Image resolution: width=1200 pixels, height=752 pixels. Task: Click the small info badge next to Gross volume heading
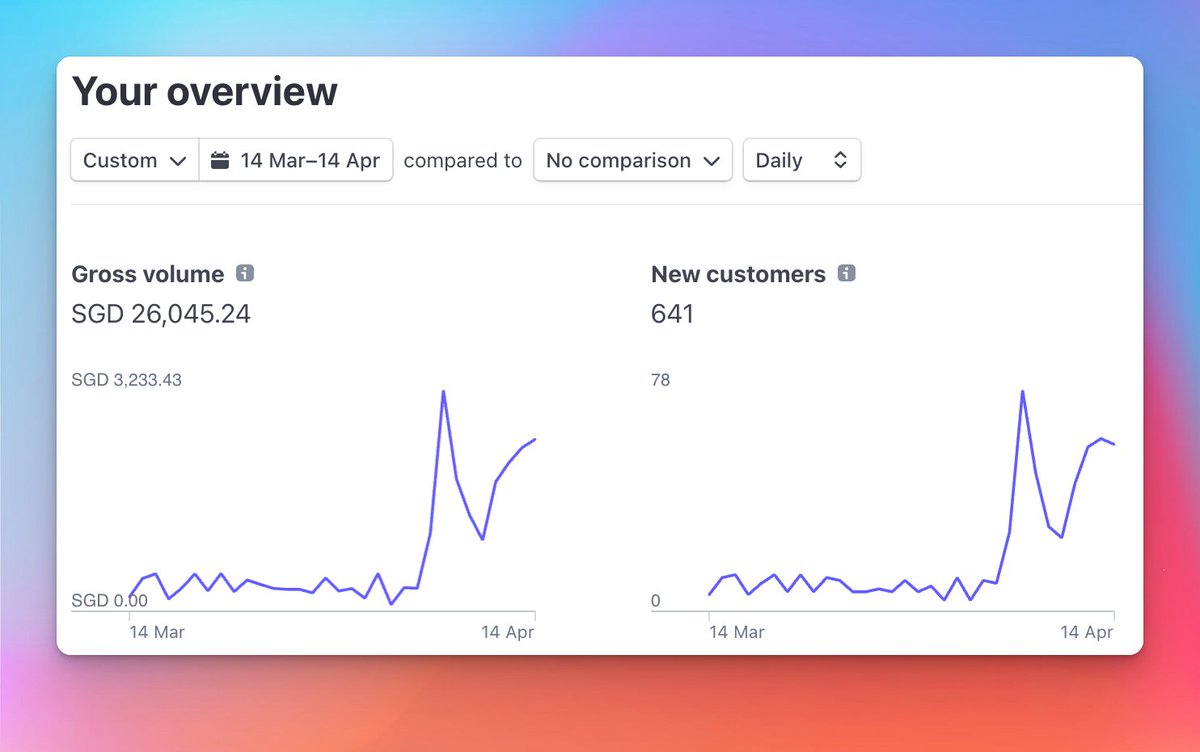[x=246, y=273]
